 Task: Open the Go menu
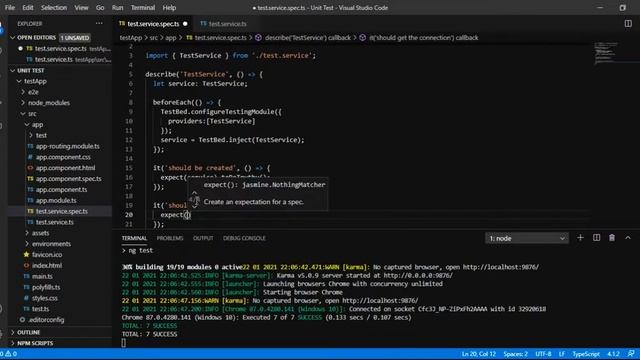[x=100, y=7]
